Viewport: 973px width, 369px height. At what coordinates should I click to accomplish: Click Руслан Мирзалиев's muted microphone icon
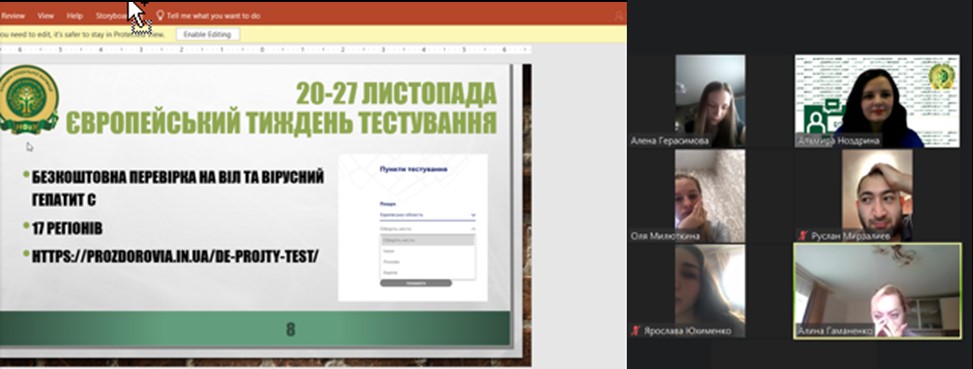pyautogui.click(x=803, y=236)
